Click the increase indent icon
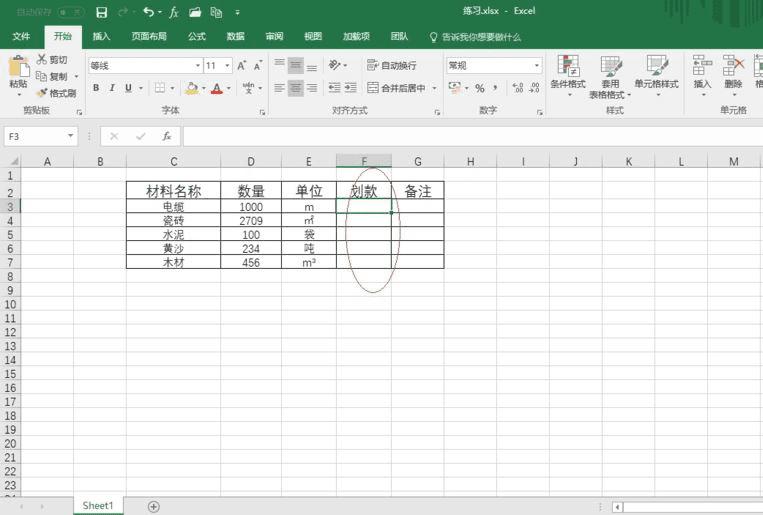This screenshot has width=763, height=515. (x=351, y=88)
